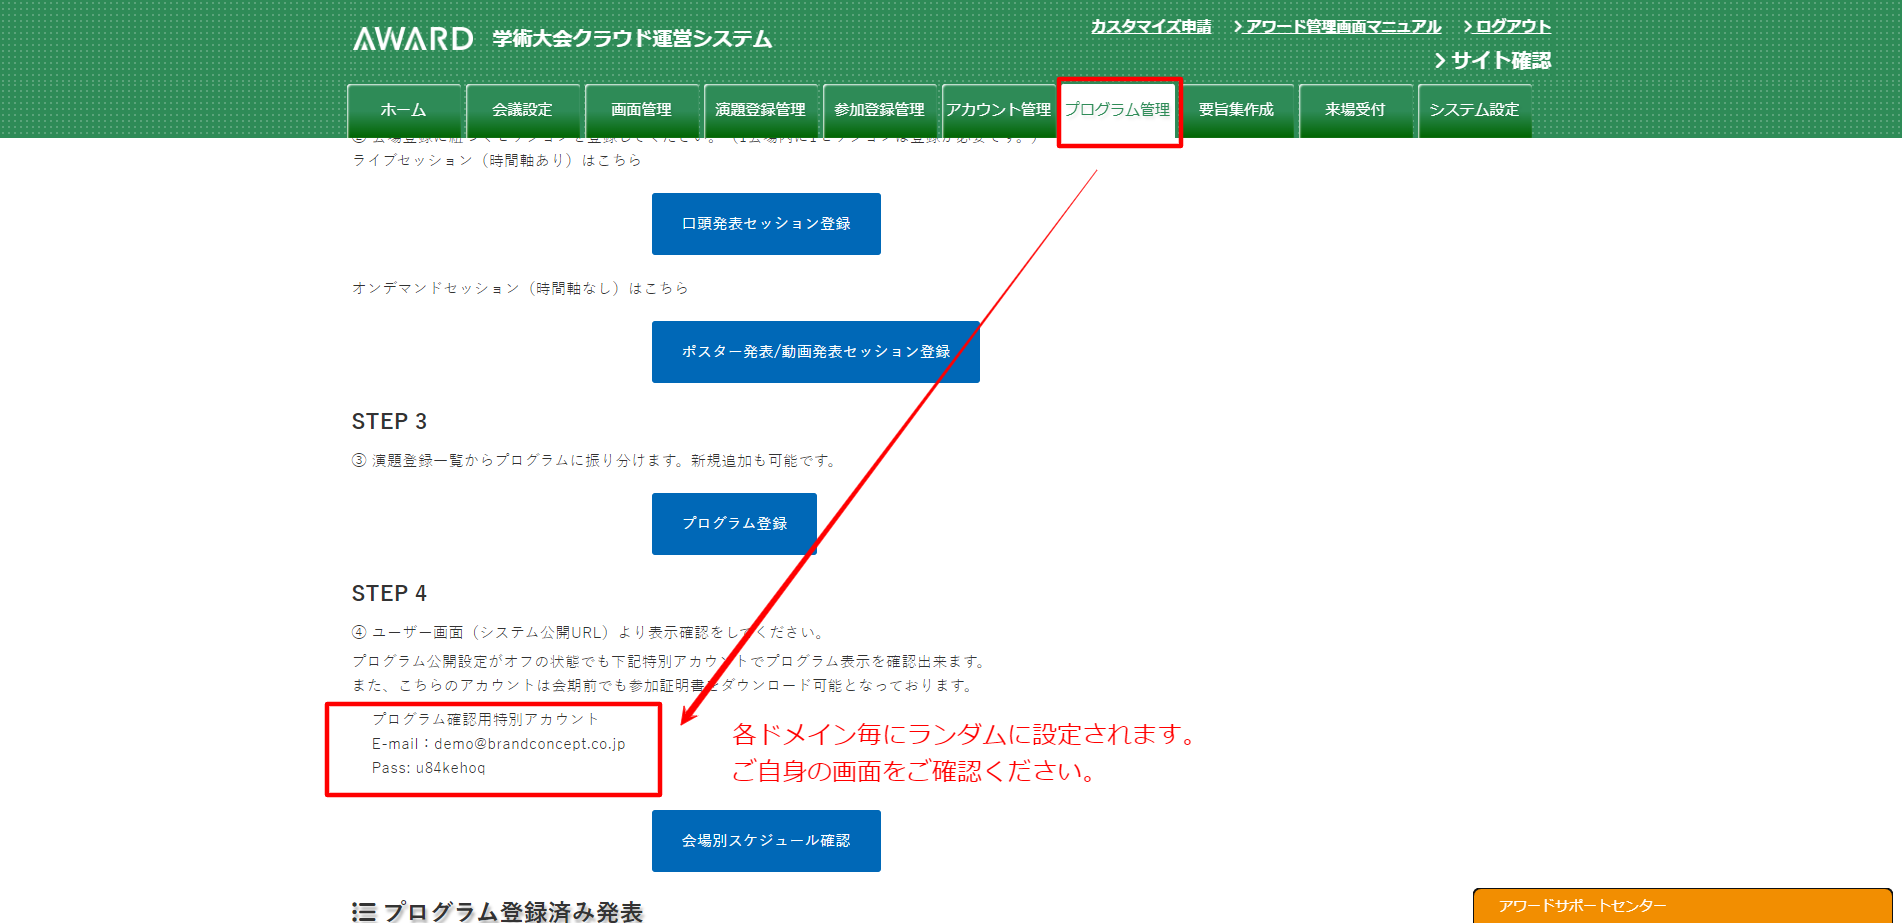Image resolution: width=1902 pixels, height=923 pixels.
Task: Switch to the 会議設定 tab
Action: pos(523,110)
